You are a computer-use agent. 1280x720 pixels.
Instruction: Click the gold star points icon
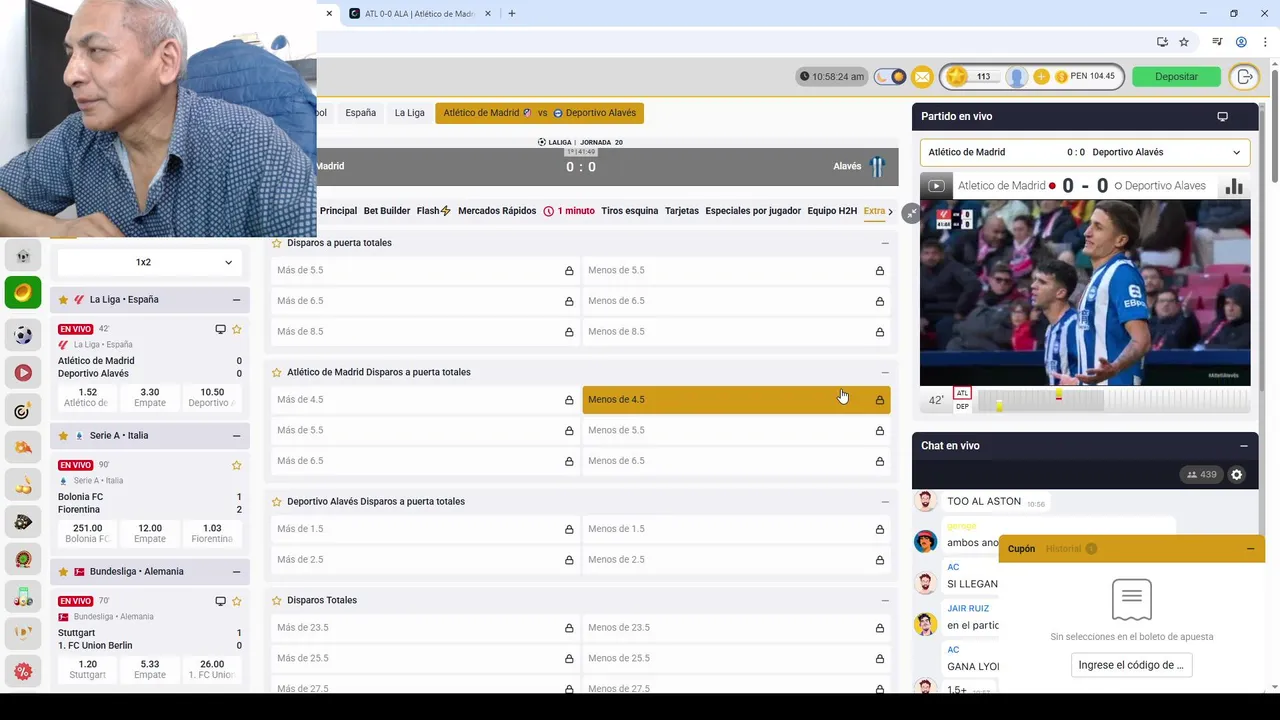[957, 76]
